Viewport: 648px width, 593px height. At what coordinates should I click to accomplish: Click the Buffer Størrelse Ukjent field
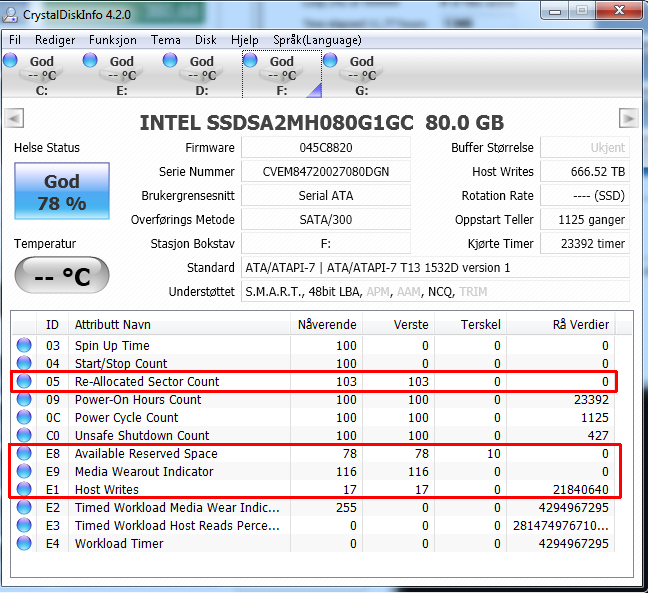[585, 148]
